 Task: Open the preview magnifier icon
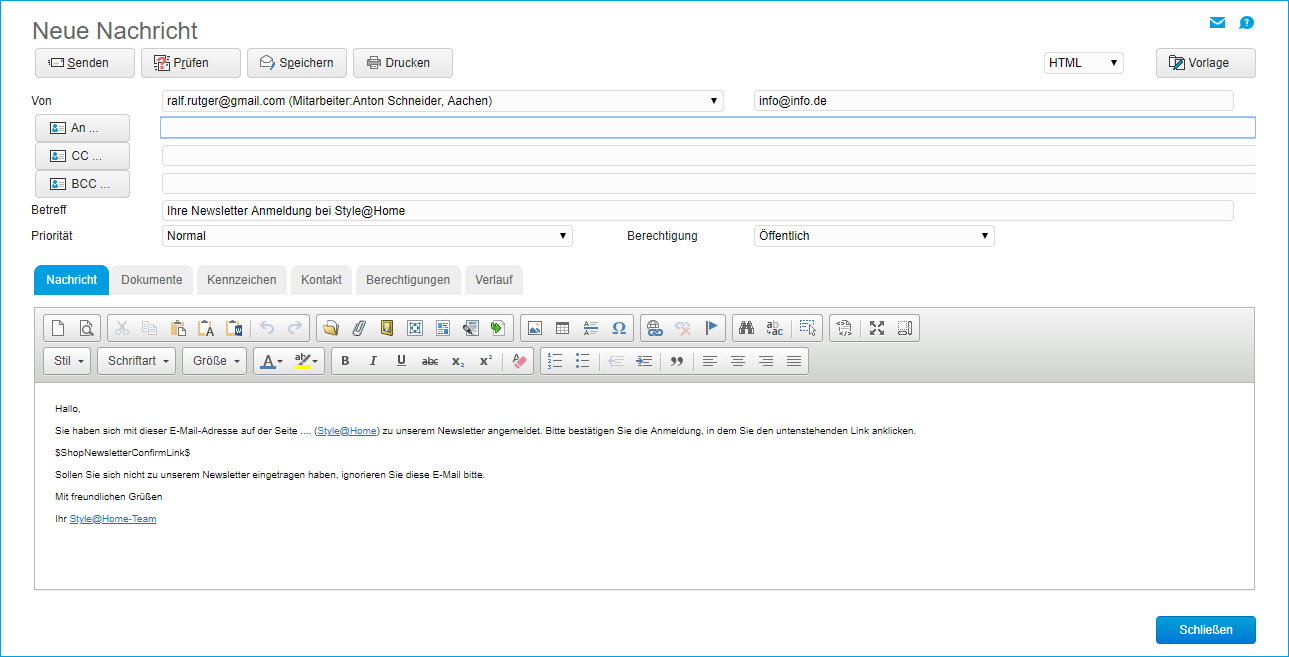(x=86, y=328)
